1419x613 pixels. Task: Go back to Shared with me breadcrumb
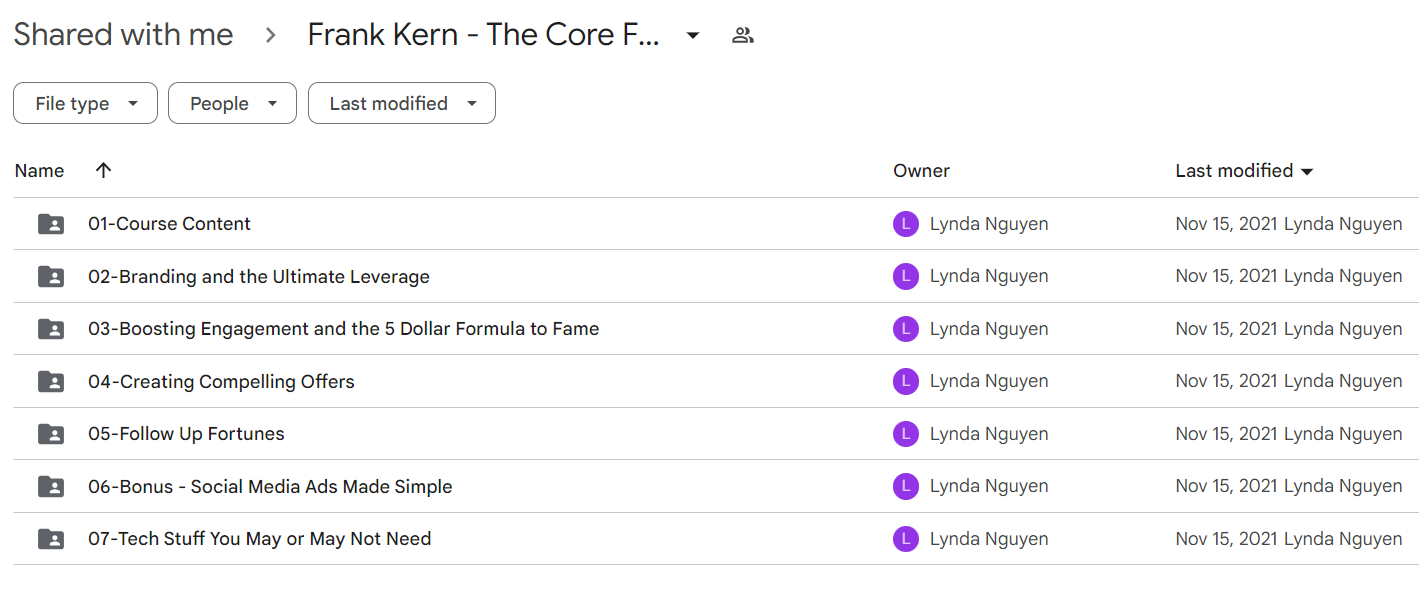[x=123, y=35]
